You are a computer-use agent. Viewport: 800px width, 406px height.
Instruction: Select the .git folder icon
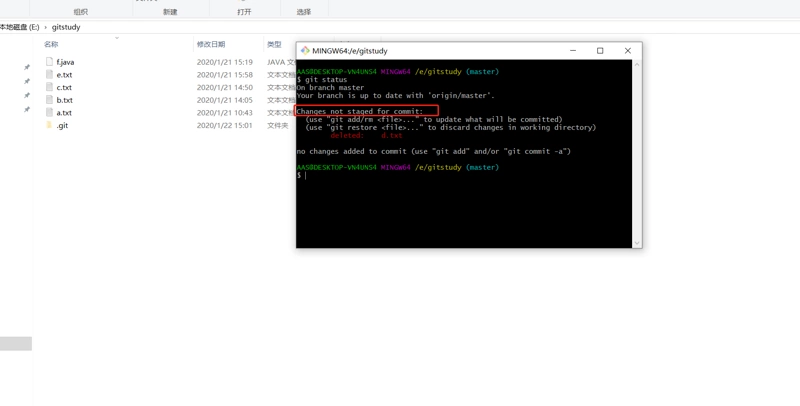[x=49, y=125]
